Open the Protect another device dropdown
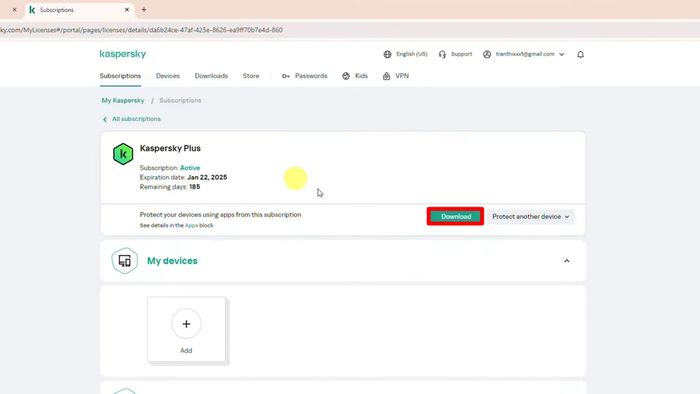Image resolution: width=700 pixels, height=394 pixels. [x=530, y=216]
